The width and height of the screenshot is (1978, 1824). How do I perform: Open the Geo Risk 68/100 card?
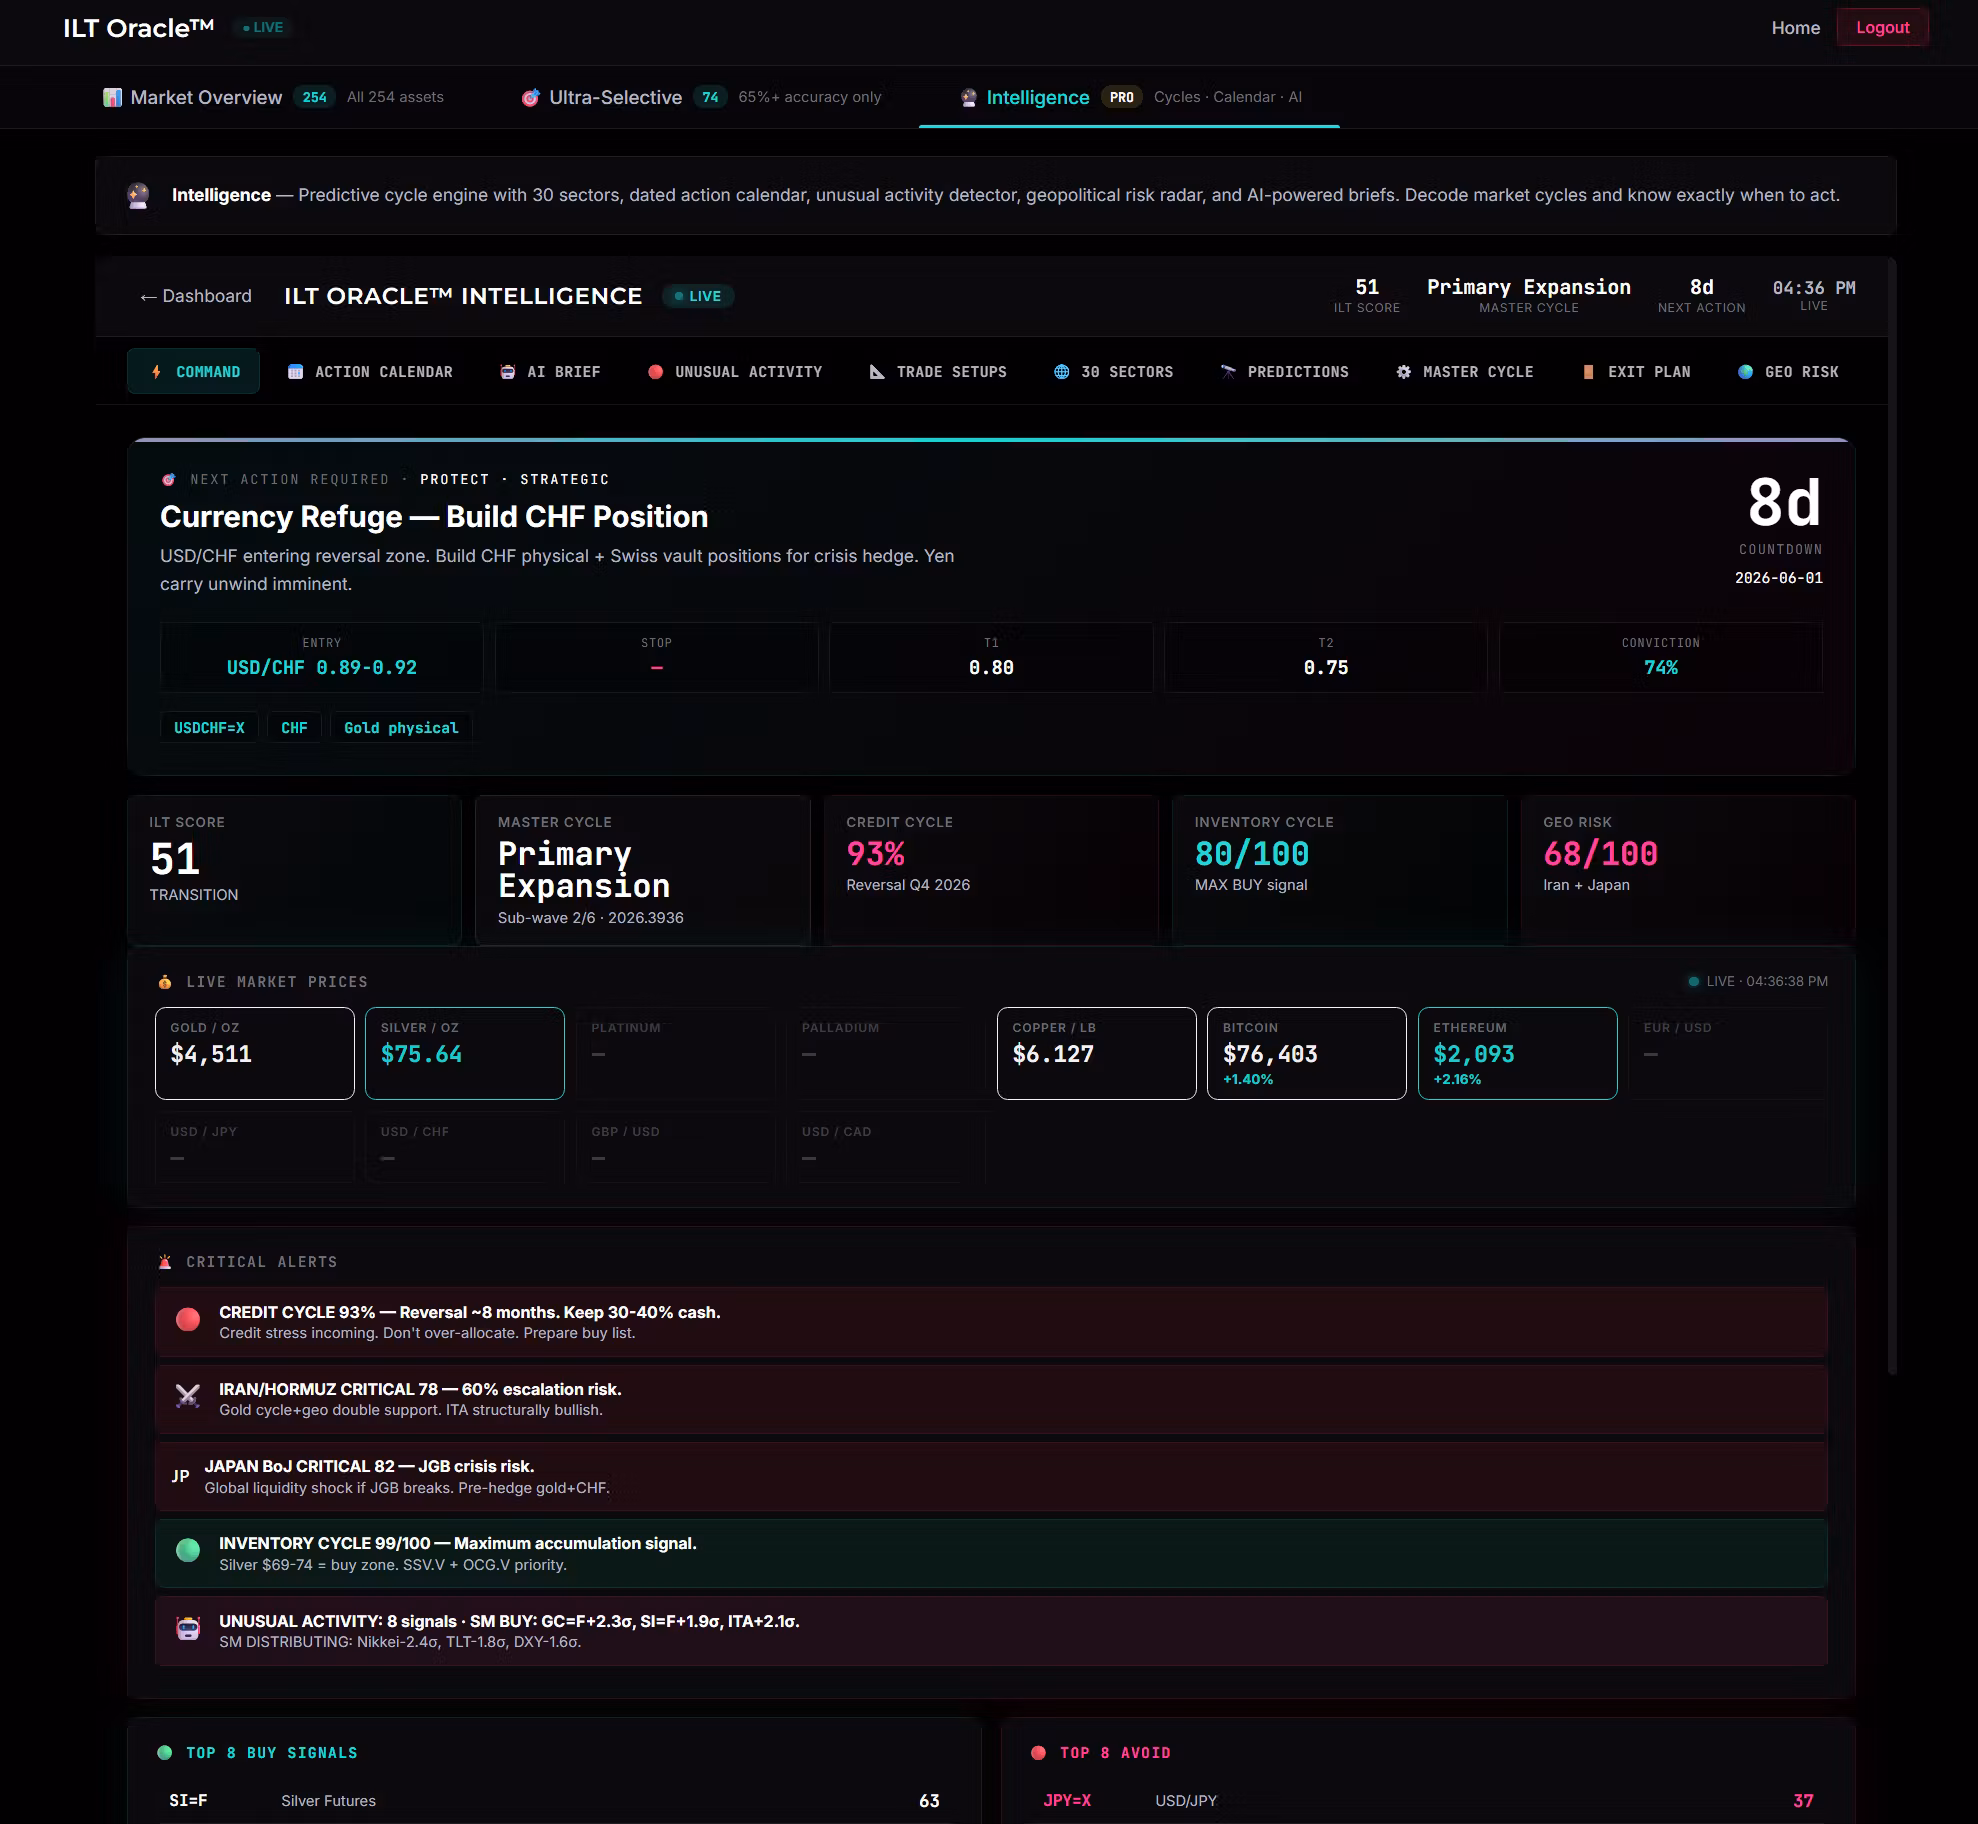tap(1688, 870)
